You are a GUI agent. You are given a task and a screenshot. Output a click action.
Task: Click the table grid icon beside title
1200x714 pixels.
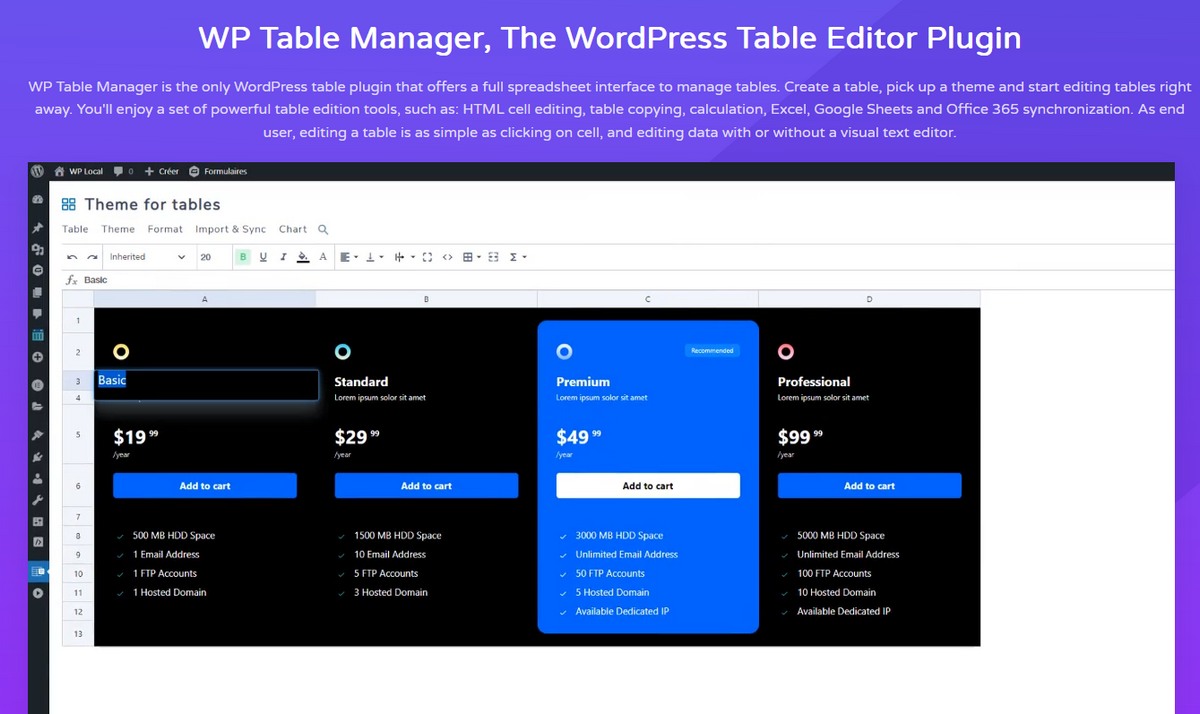pyautogui.click(x=69, y=204)
